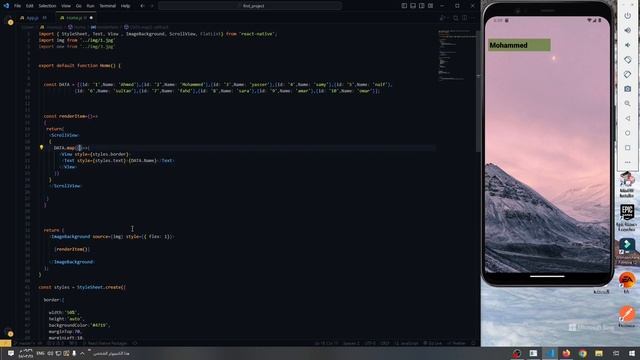Click the emulator Rotate Right button
The height and width of the screenshot is (360, 640).
click(627, 74)
